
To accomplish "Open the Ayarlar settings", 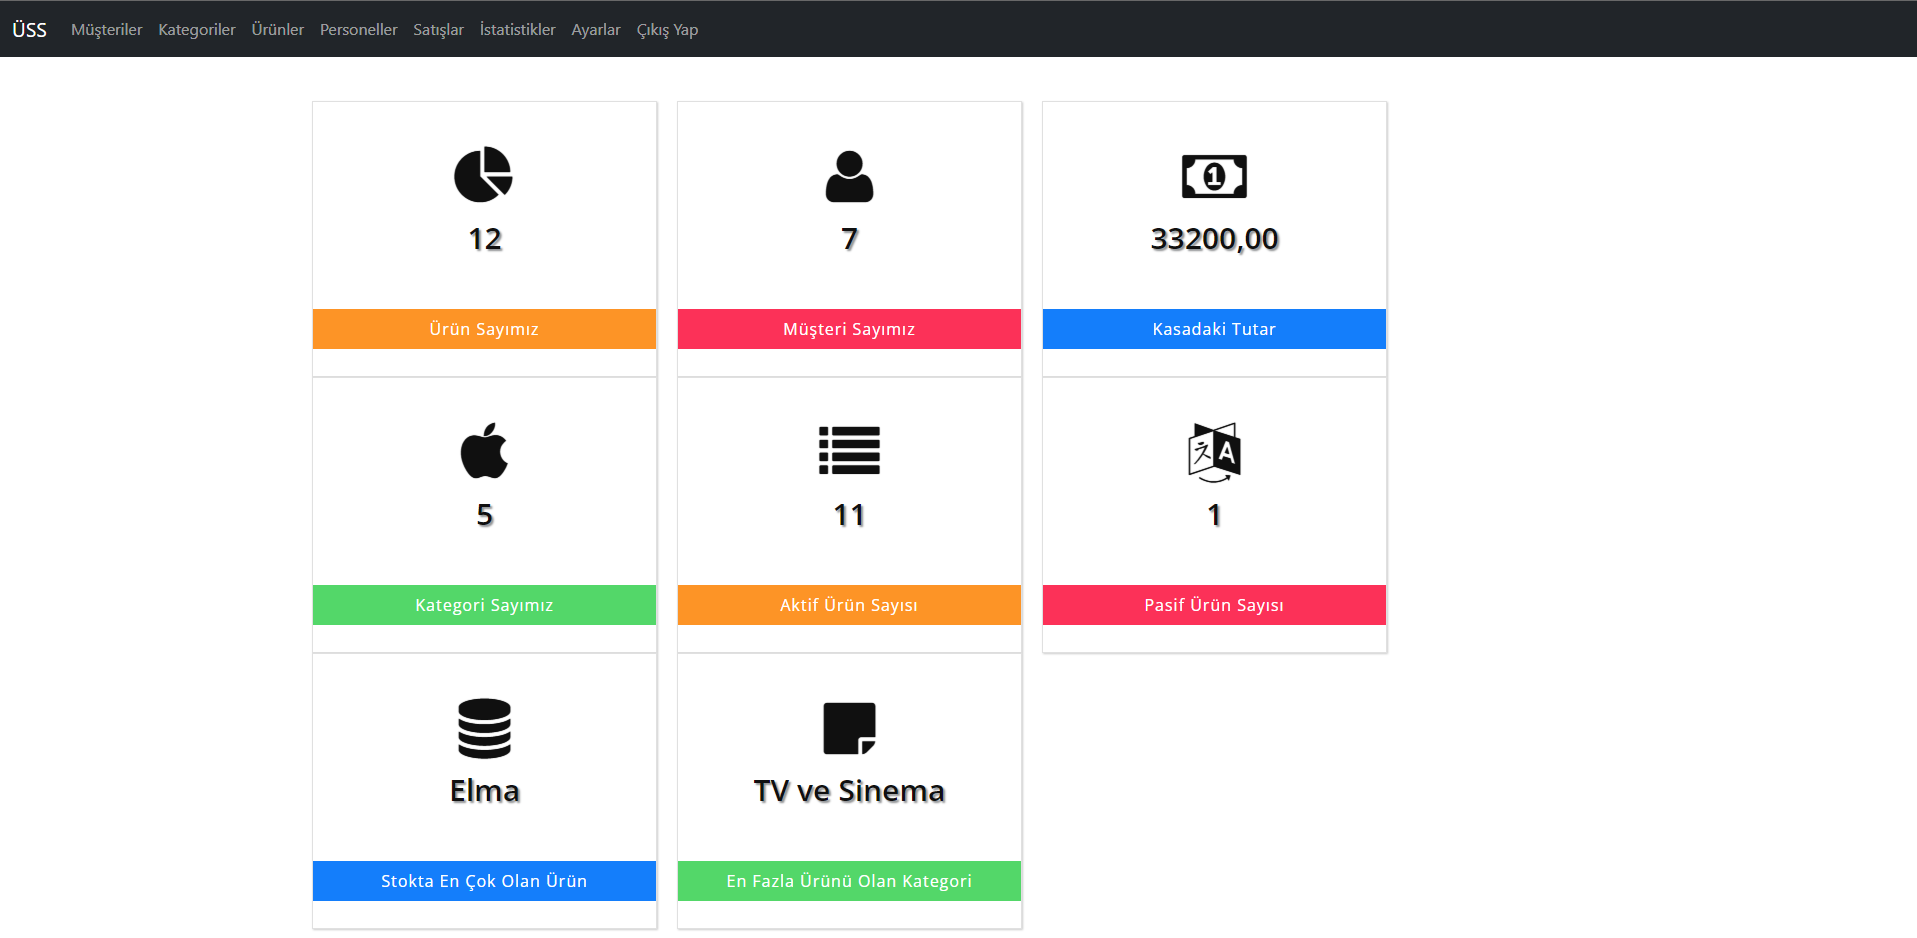I will [x=595, y=29].
